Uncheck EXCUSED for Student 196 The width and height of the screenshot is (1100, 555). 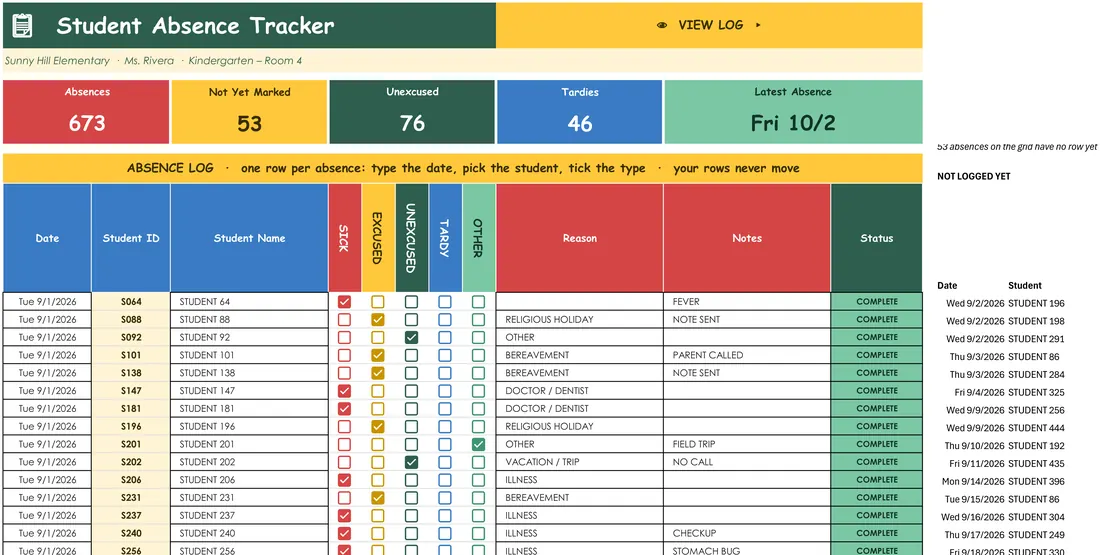pos(377,427)
